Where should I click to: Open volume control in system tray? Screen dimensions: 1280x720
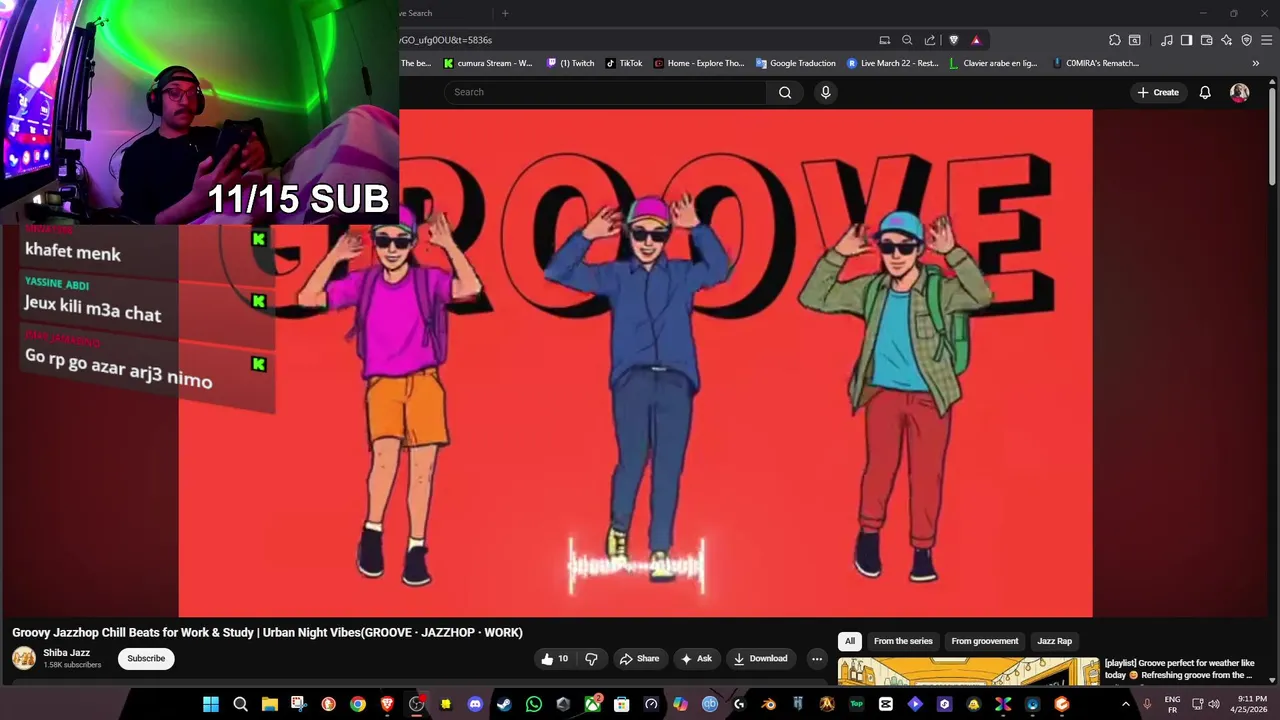1214,704
